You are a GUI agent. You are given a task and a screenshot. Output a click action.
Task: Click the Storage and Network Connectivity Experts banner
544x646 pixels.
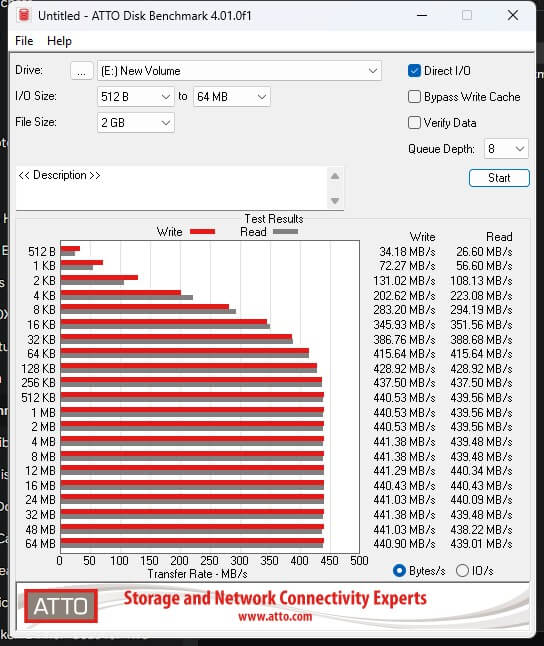coord(275,599)
